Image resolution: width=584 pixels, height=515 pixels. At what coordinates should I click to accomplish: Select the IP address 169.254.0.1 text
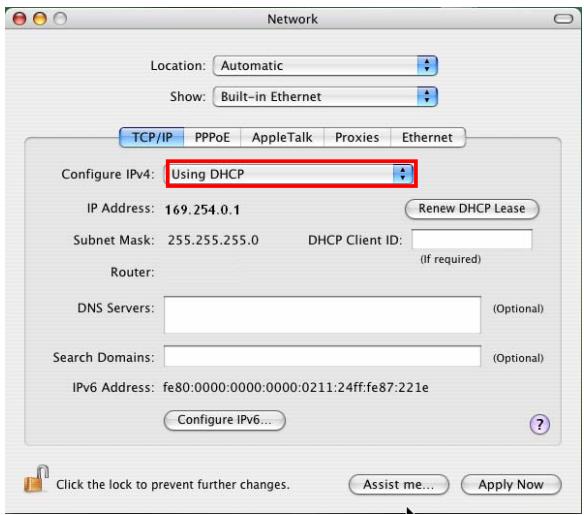202,210
